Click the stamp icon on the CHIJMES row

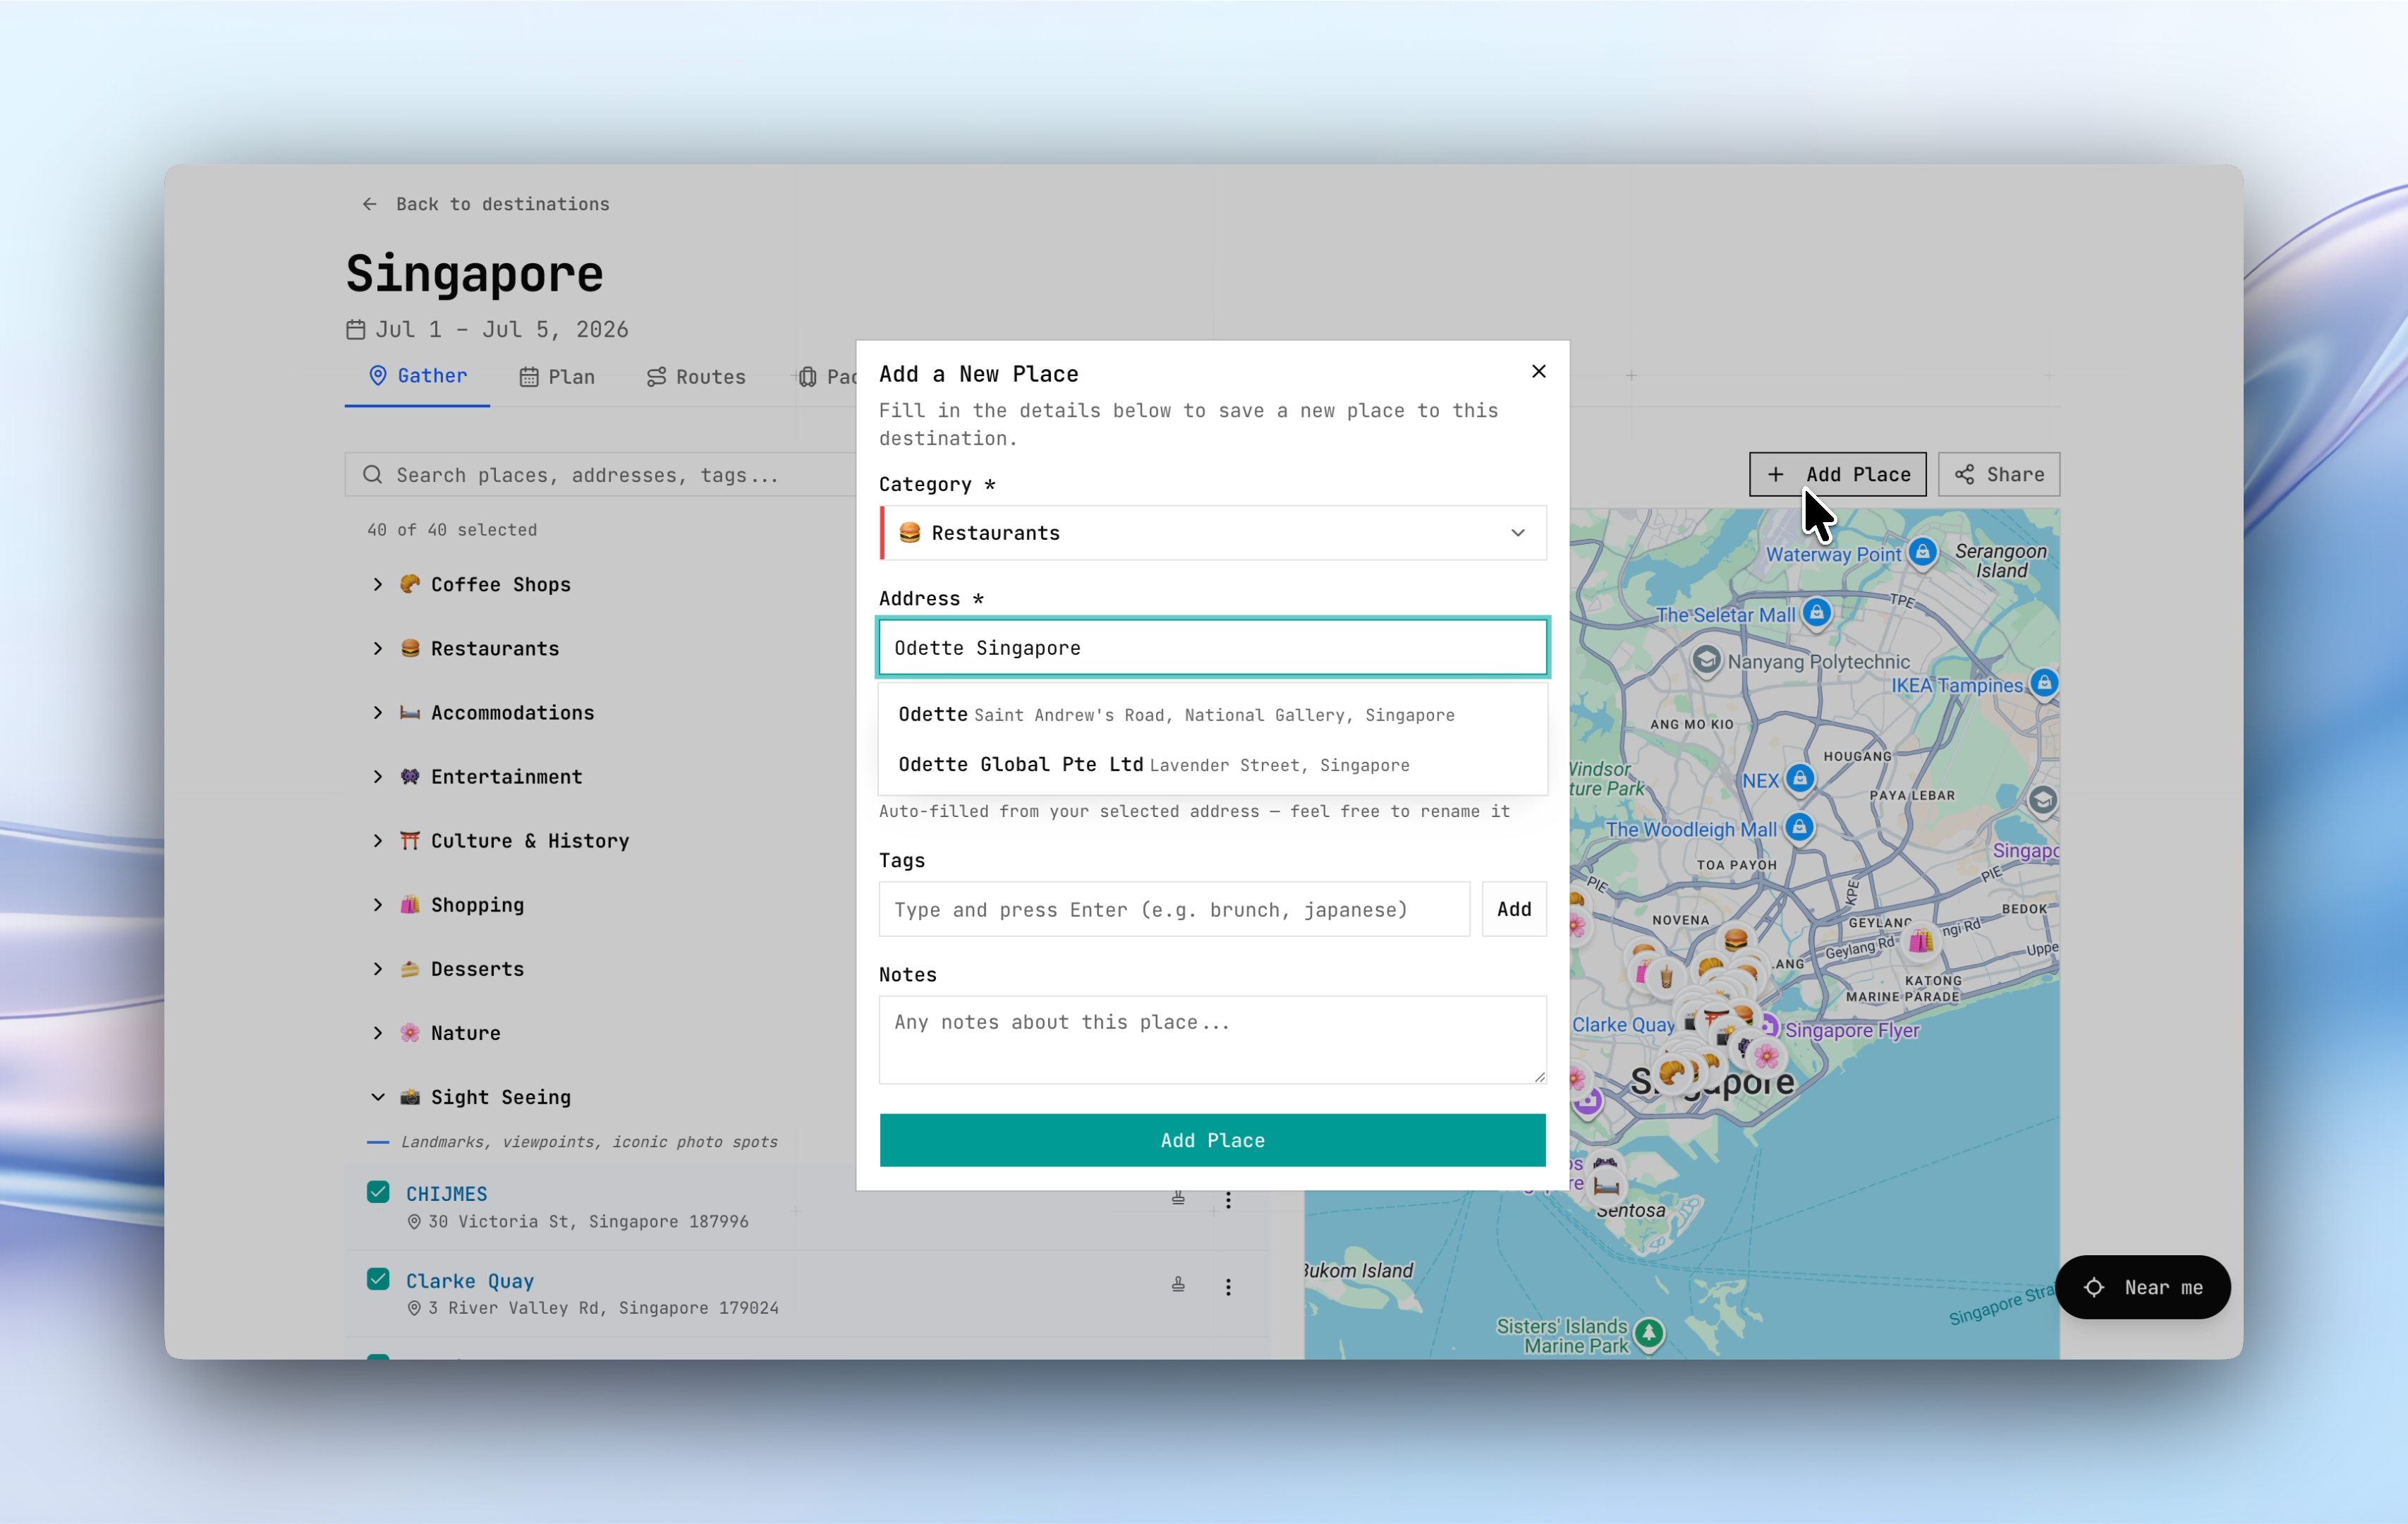[x=1178, y=1197]
